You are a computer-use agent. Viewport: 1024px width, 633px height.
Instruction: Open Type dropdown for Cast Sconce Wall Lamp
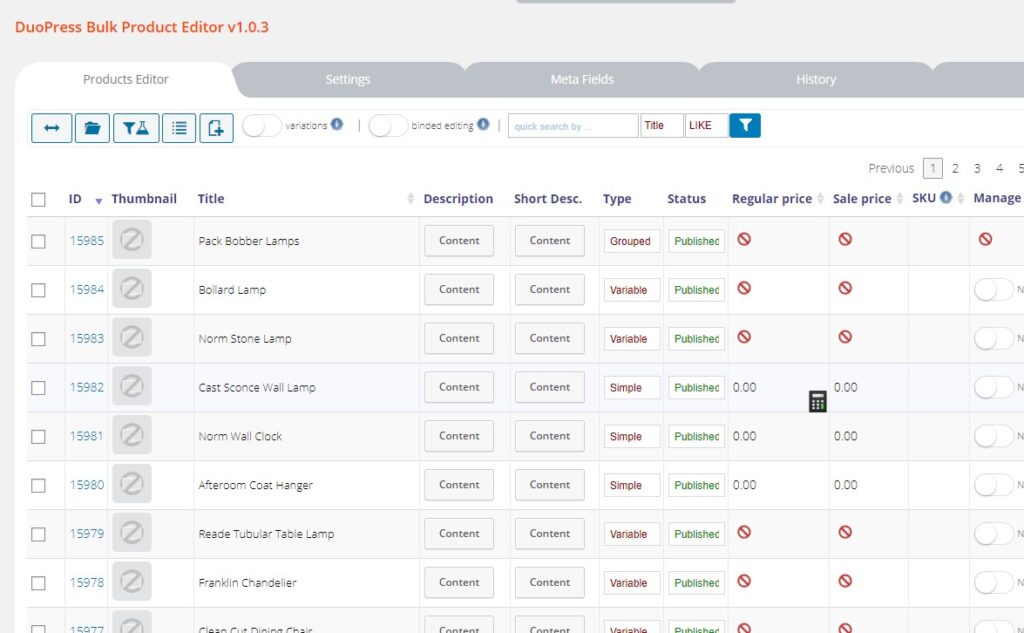[632, 388]
